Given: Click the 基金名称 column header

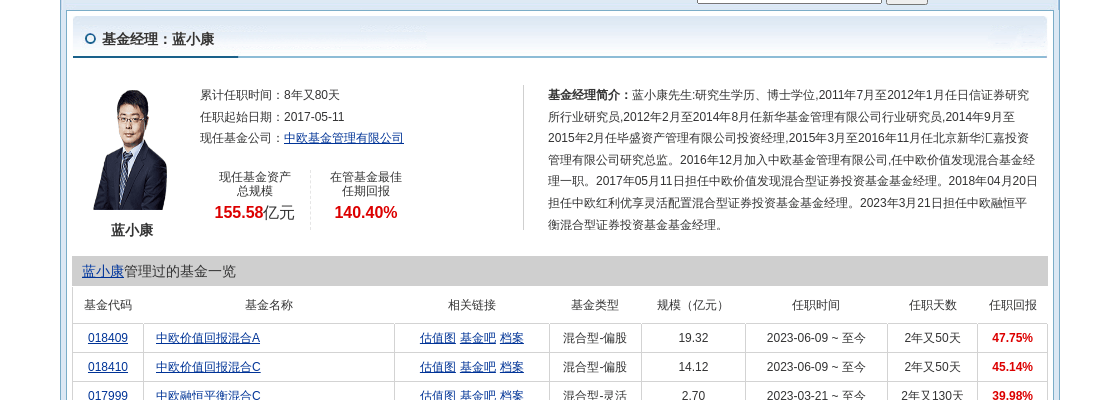Looking at the screenshot, I should (x=269, y=305).
